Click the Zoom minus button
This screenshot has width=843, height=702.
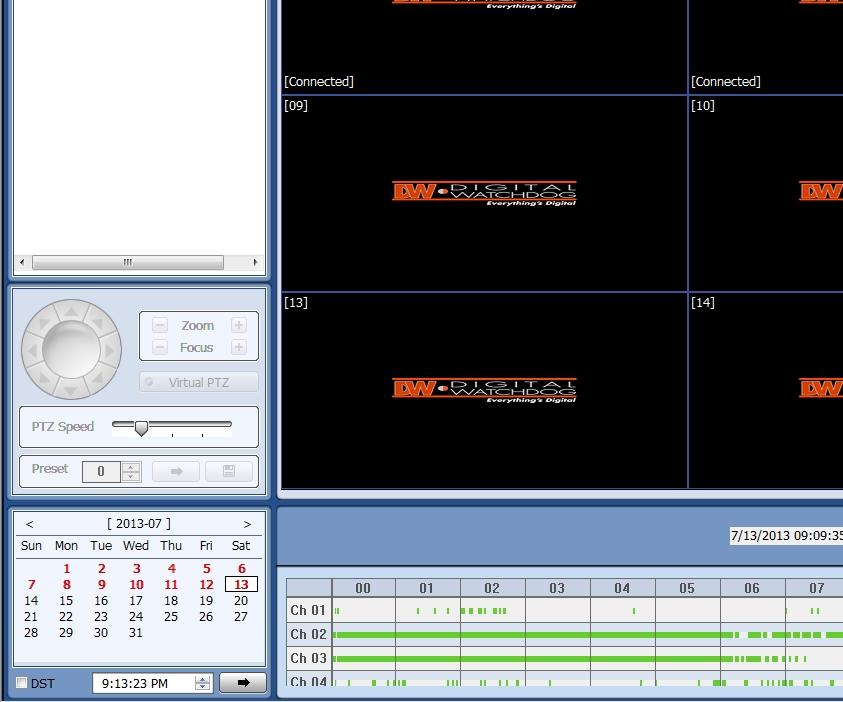click(x=160, y=325)
